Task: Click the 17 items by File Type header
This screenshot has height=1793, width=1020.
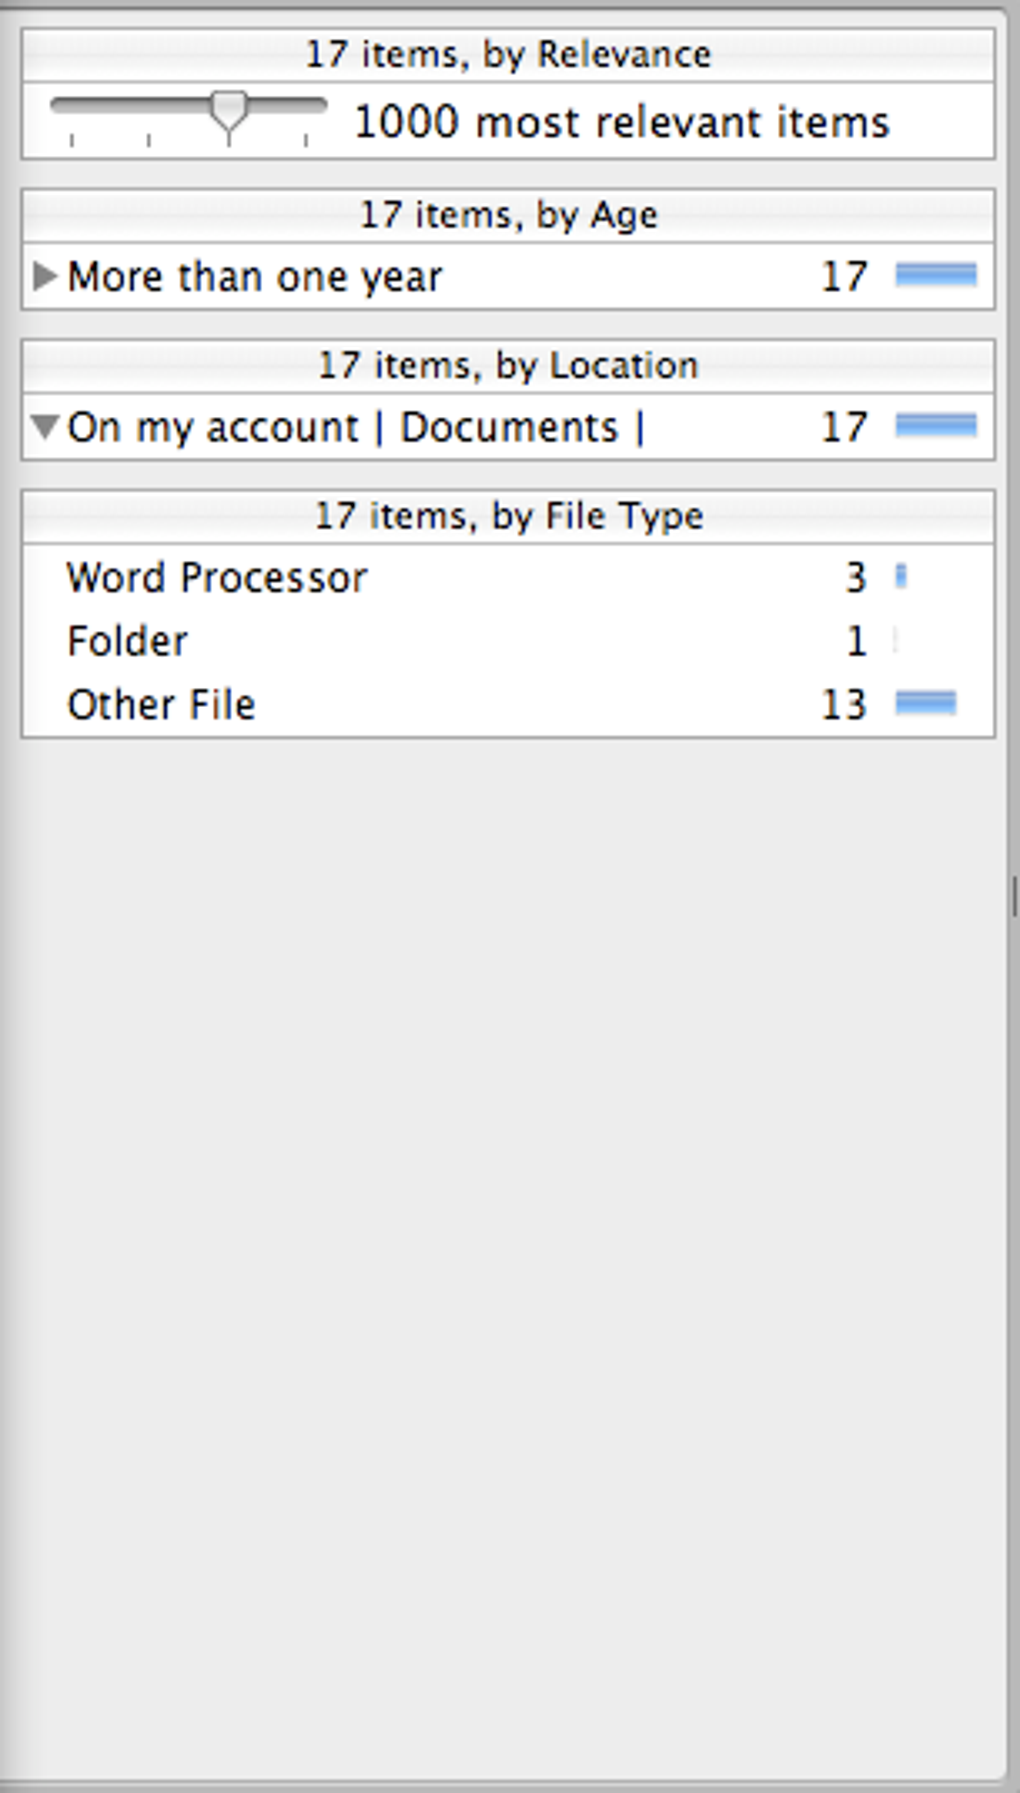Action: (x=508, y=516)
